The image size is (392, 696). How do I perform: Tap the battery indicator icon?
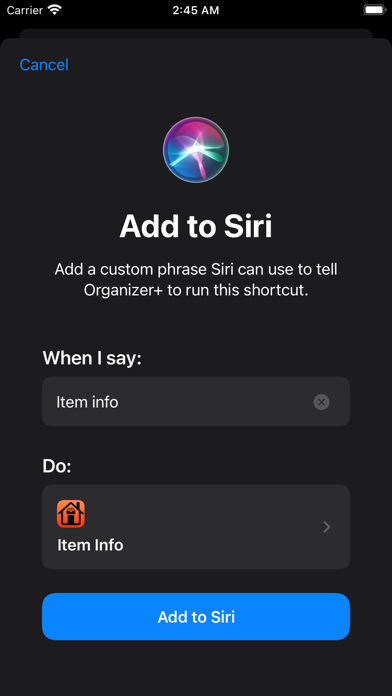(375, 10)
